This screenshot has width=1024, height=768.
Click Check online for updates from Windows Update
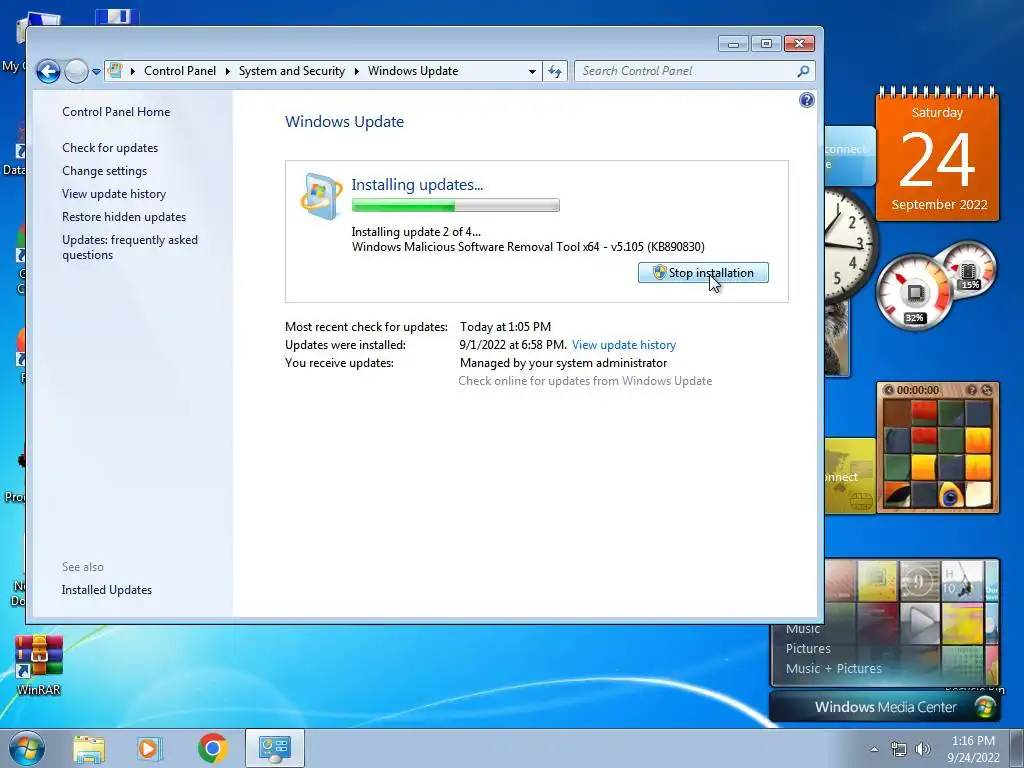click(585, 381)
